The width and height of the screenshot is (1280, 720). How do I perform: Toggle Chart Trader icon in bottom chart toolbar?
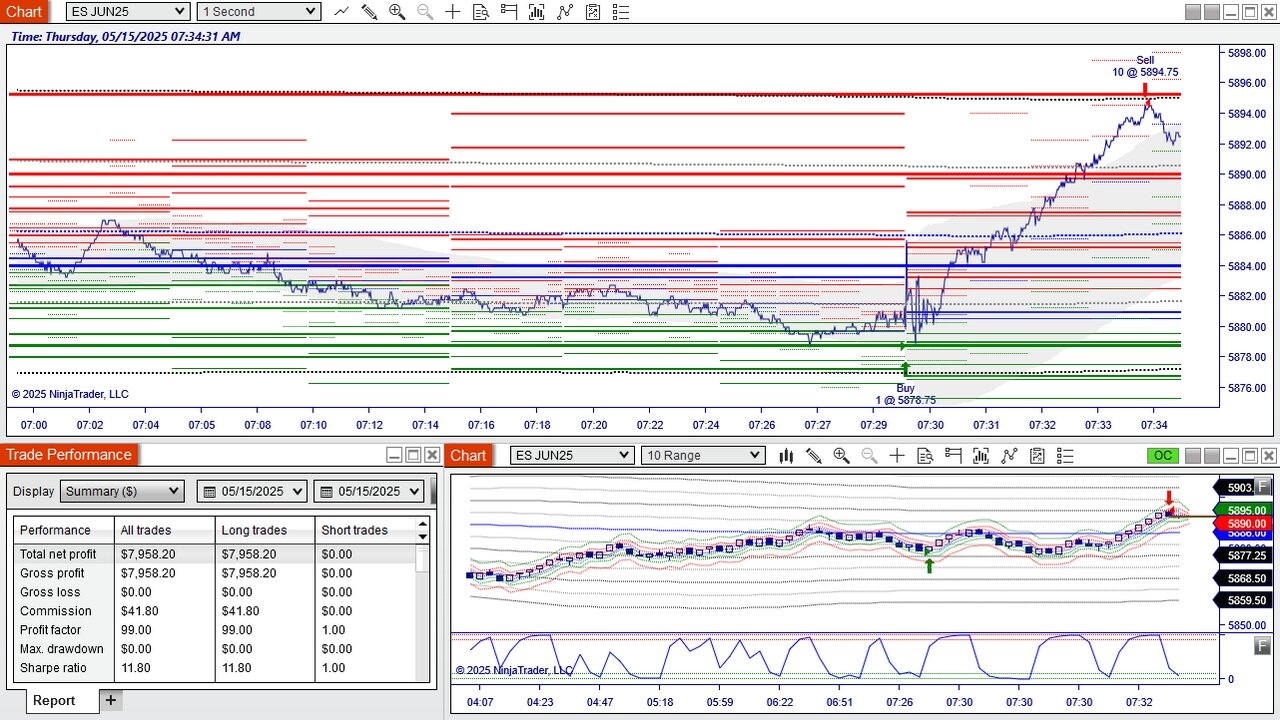(x=953, y=456)
